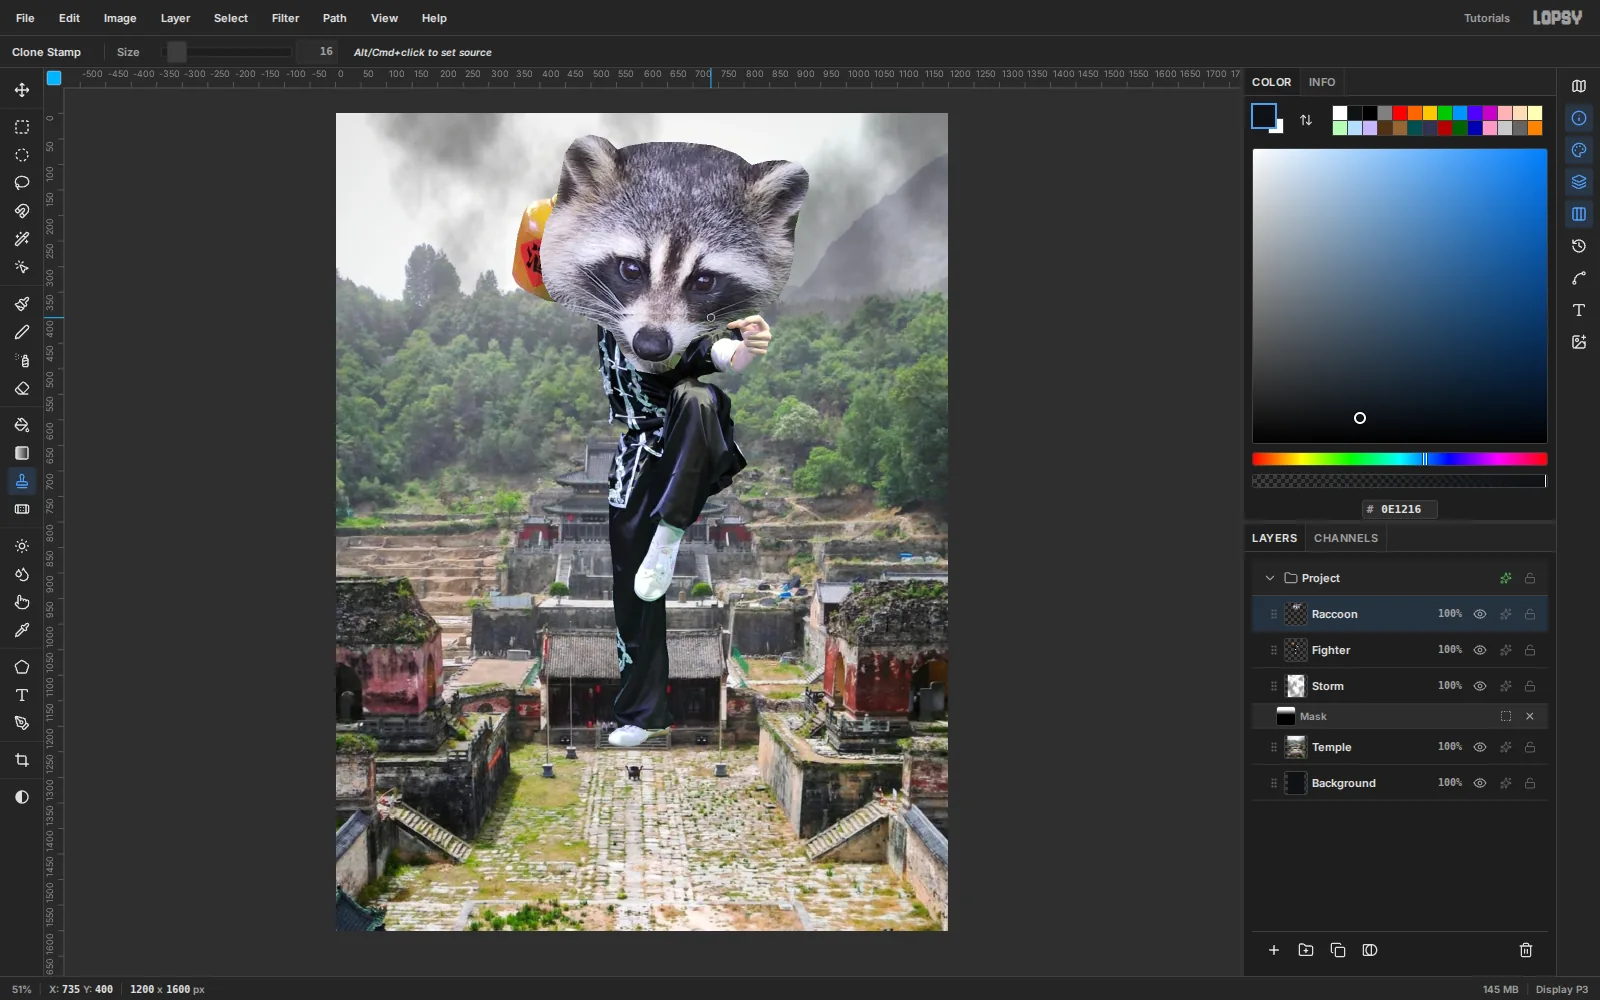
Task: Pick the red swatch in the palette
Action: [1400, 113]
